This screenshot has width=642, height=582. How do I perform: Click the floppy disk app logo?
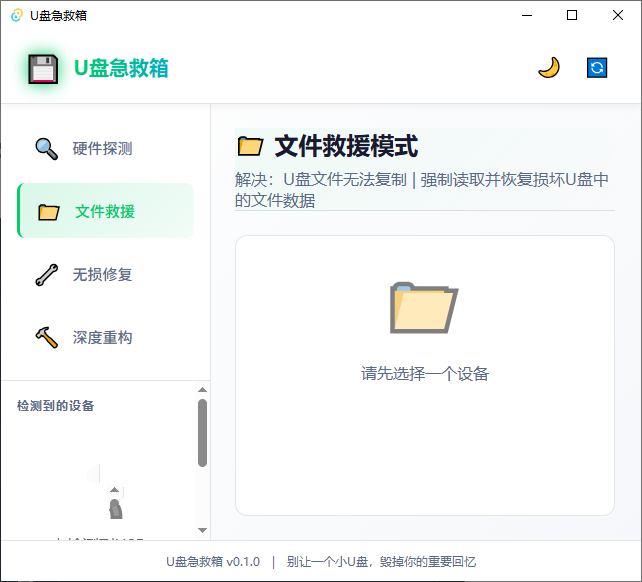[43, 69]
